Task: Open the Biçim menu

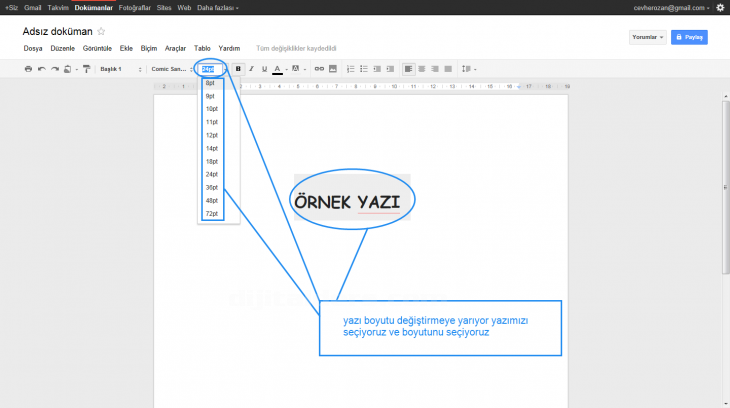Action: point(149,48)
